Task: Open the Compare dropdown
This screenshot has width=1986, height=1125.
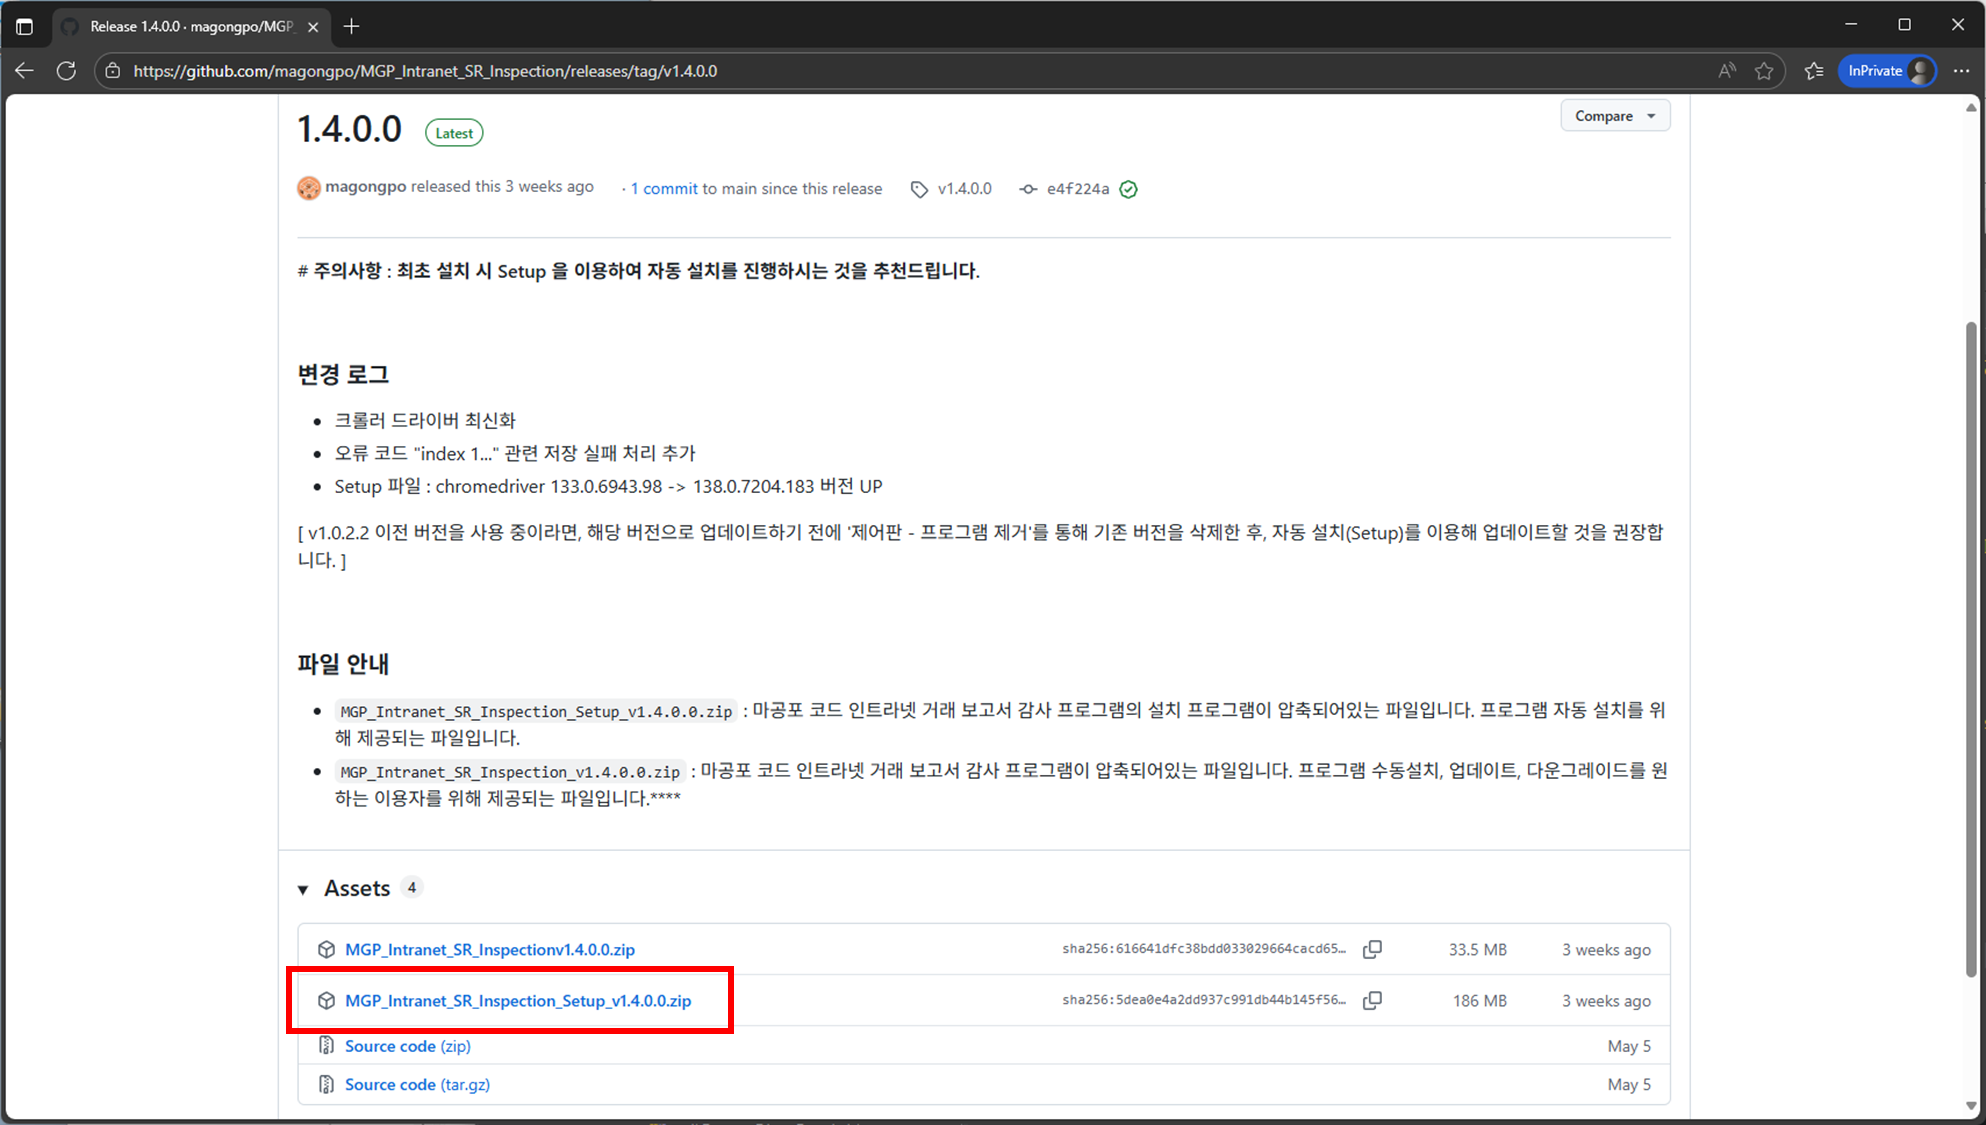Action: [x=1615, y=116]
